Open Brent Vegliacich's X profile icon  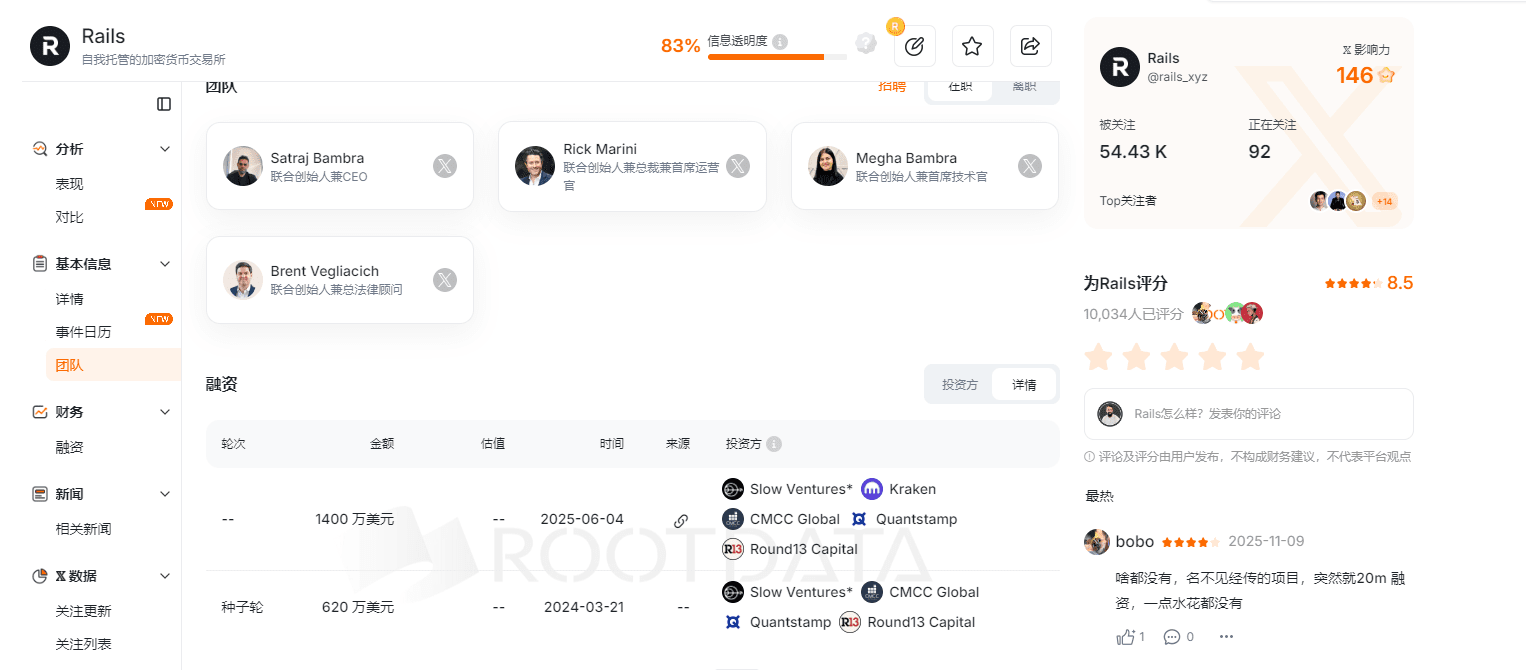point(445,280)
